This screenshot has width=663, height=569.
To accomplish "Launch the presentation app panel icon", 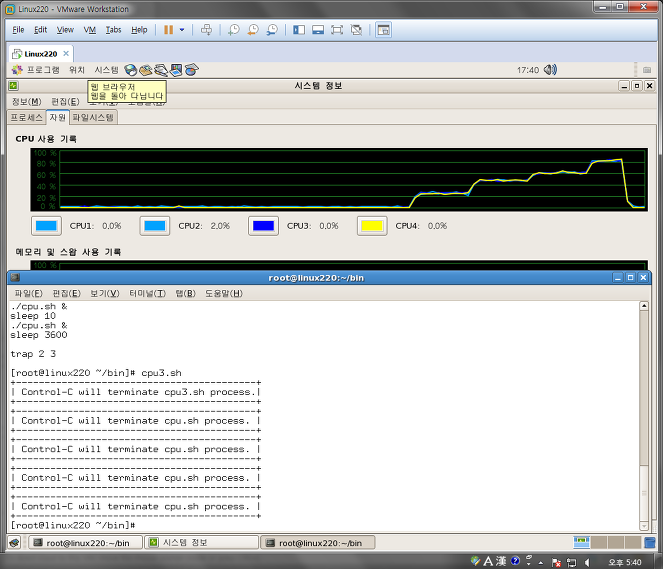I will [x=176, y=70].
